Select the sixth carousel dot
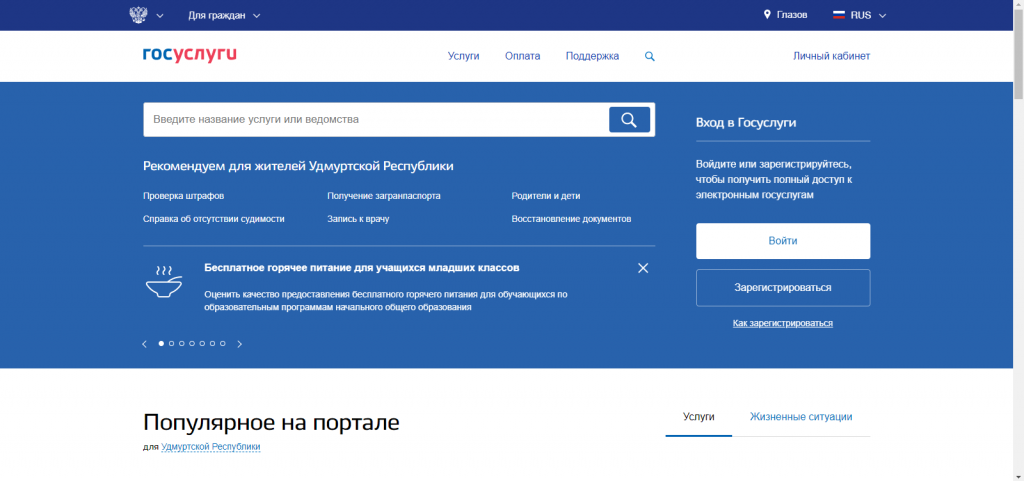 [212, 343]
